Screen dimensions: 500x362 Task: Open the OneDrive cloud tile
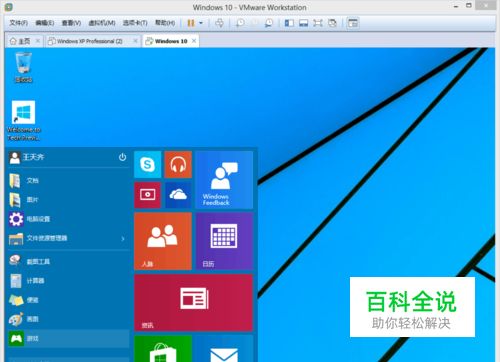click(x=178, y=195)
